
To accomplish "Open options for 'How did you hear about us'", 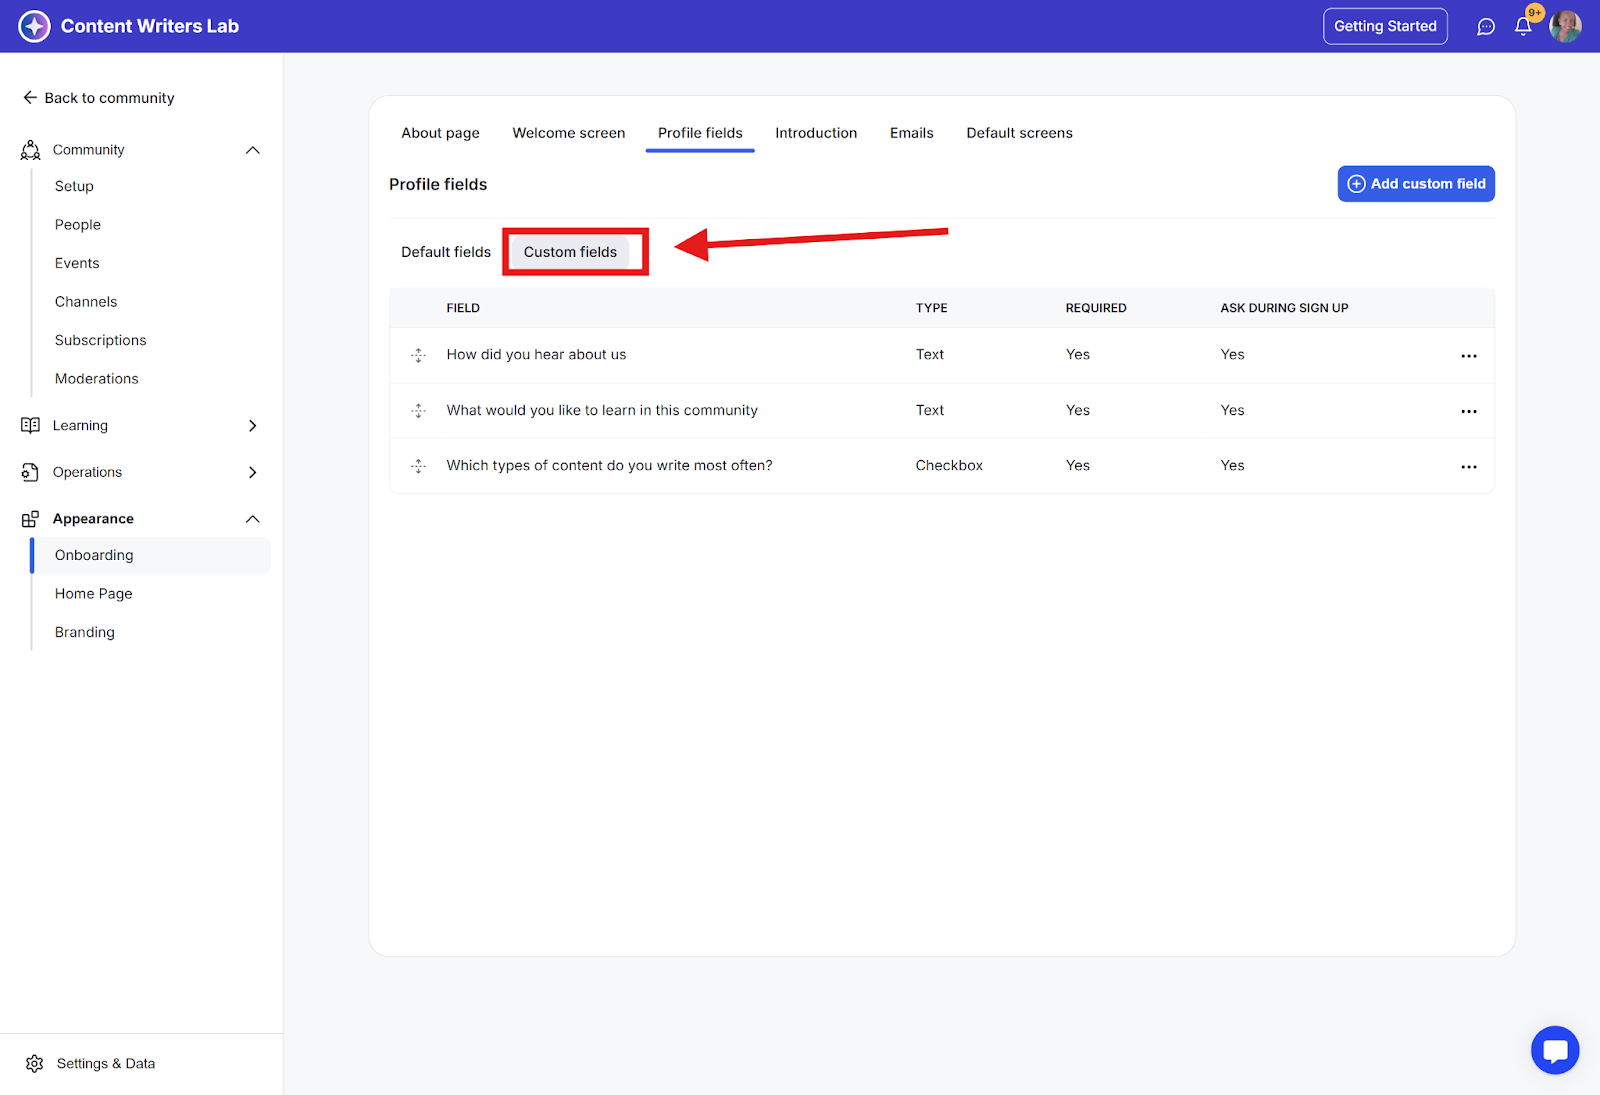I will tap(1468, 356).
